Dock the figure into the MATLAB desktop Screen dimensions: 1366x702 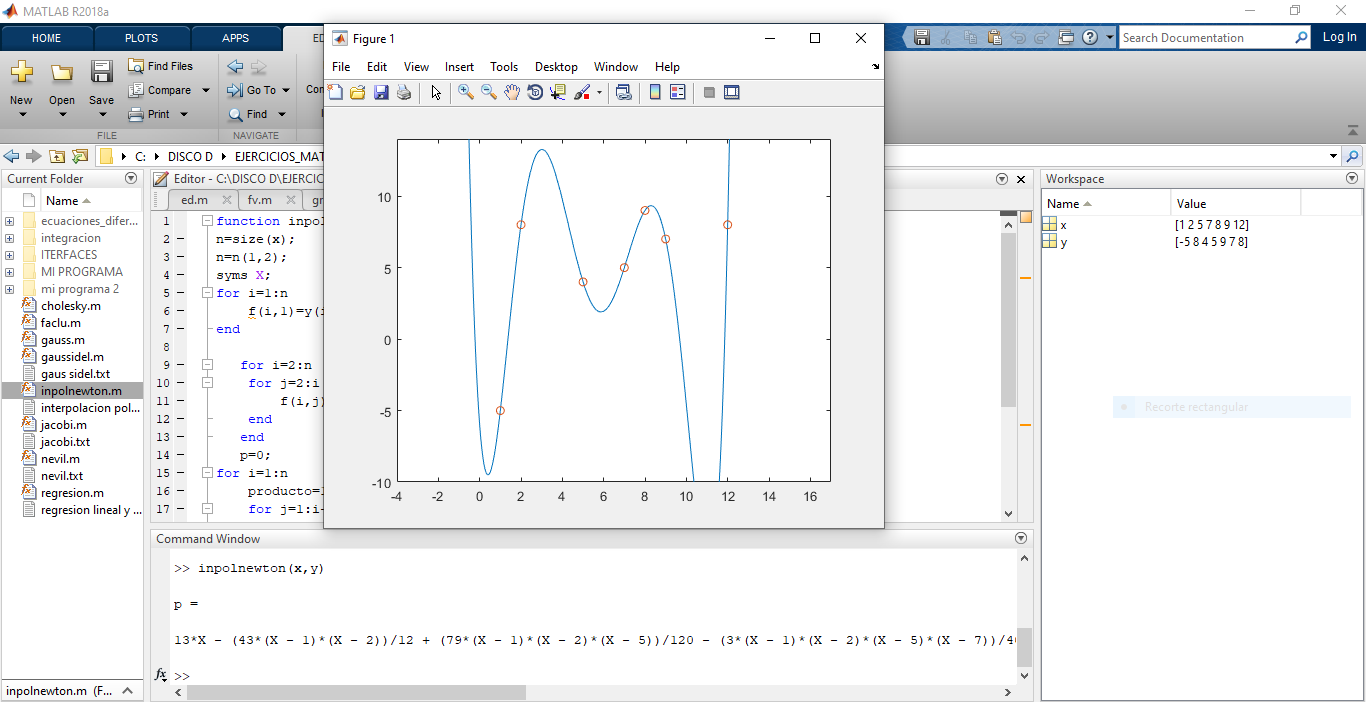point(733,92)
